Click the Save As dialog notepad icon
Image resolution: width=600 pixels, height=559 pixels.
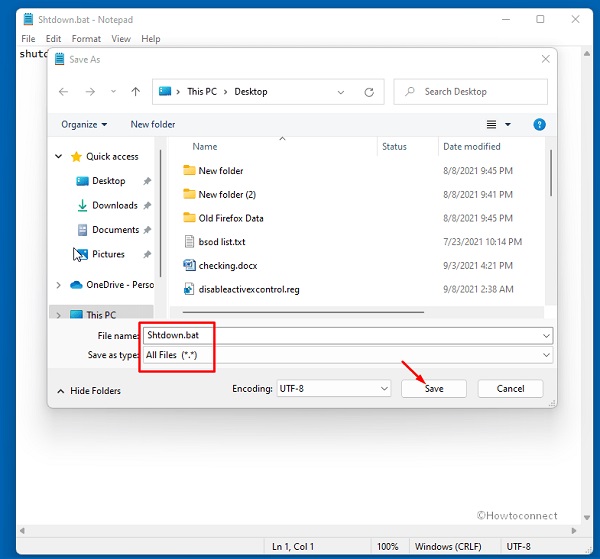(x=59, y=59)
